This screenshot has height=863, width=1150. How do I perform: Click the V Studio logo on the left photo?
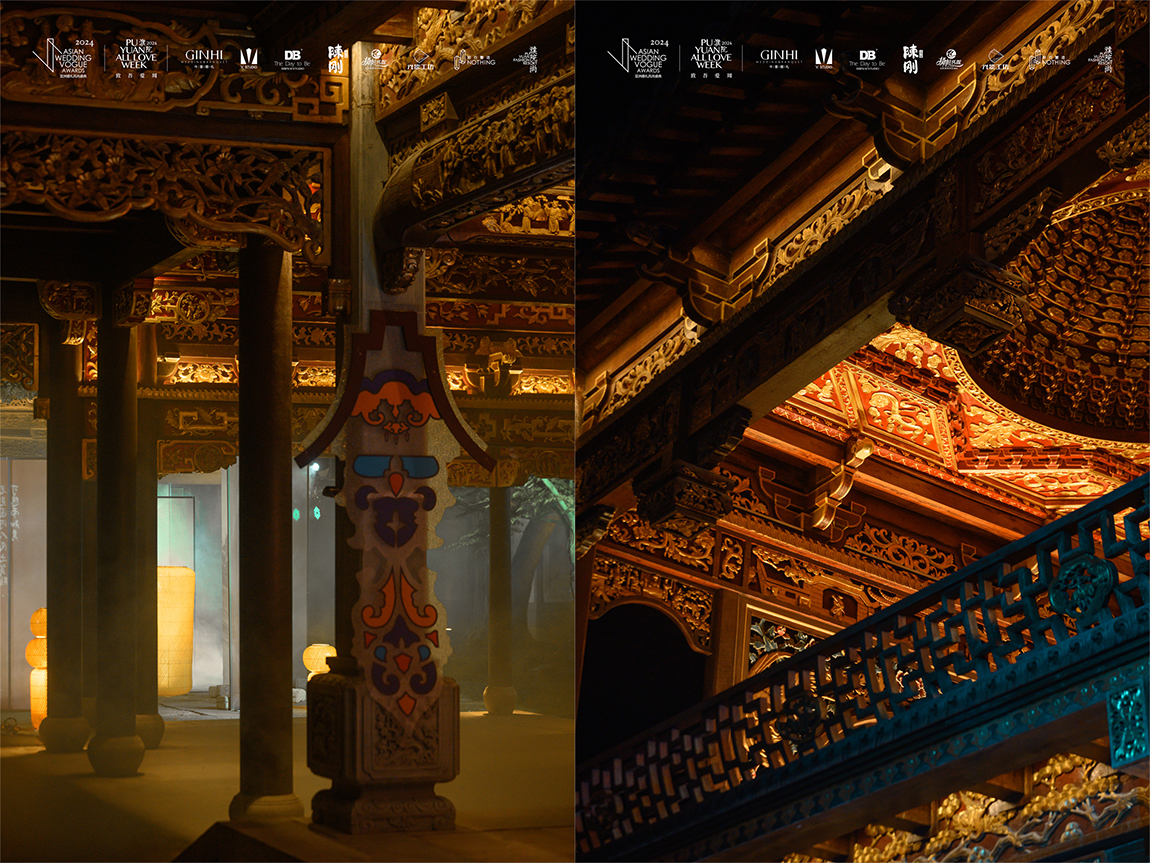(x=249, y=58)
